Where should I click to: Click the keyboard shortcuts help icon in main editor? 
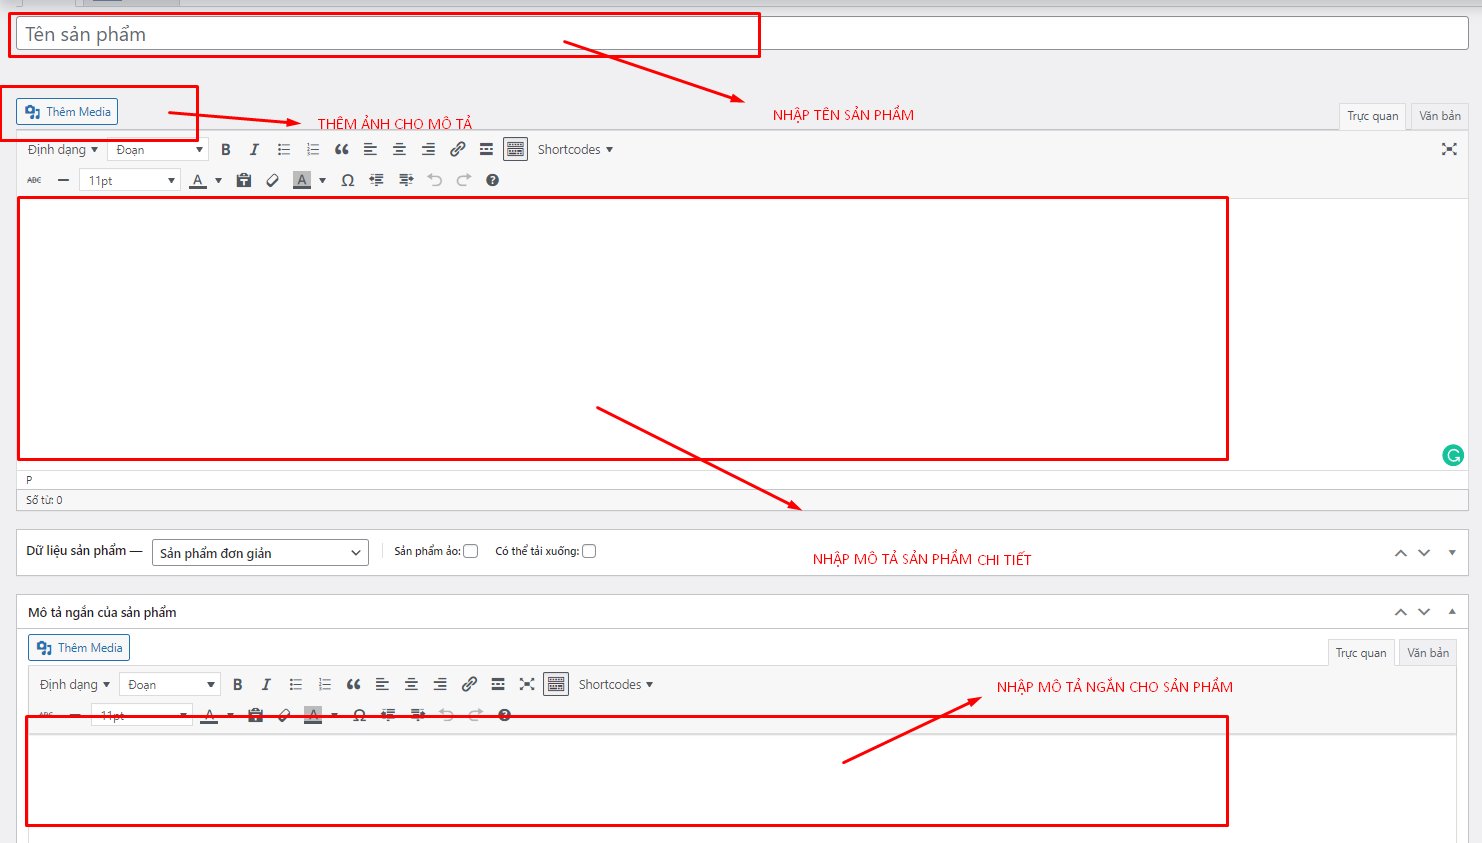(492, 181)
